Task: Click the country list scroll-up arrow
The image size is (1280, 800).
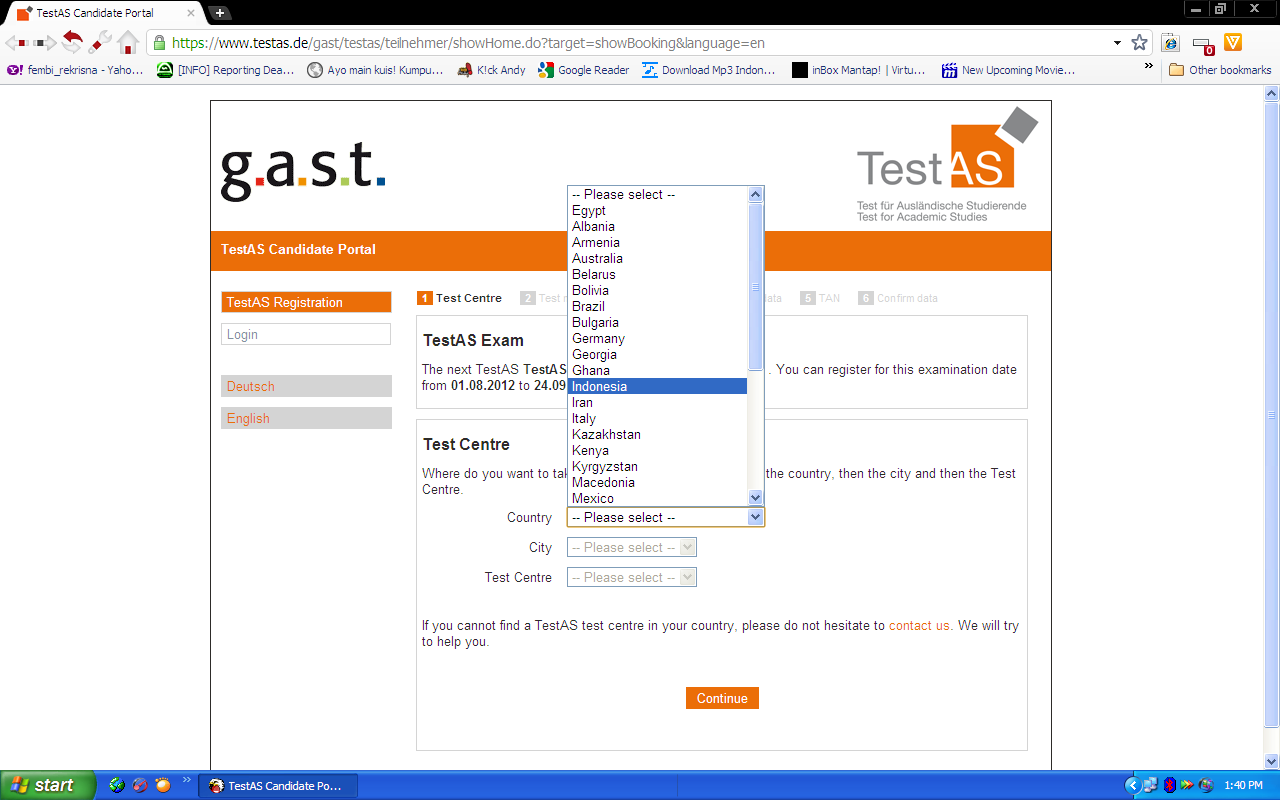Action: point(756,195)
